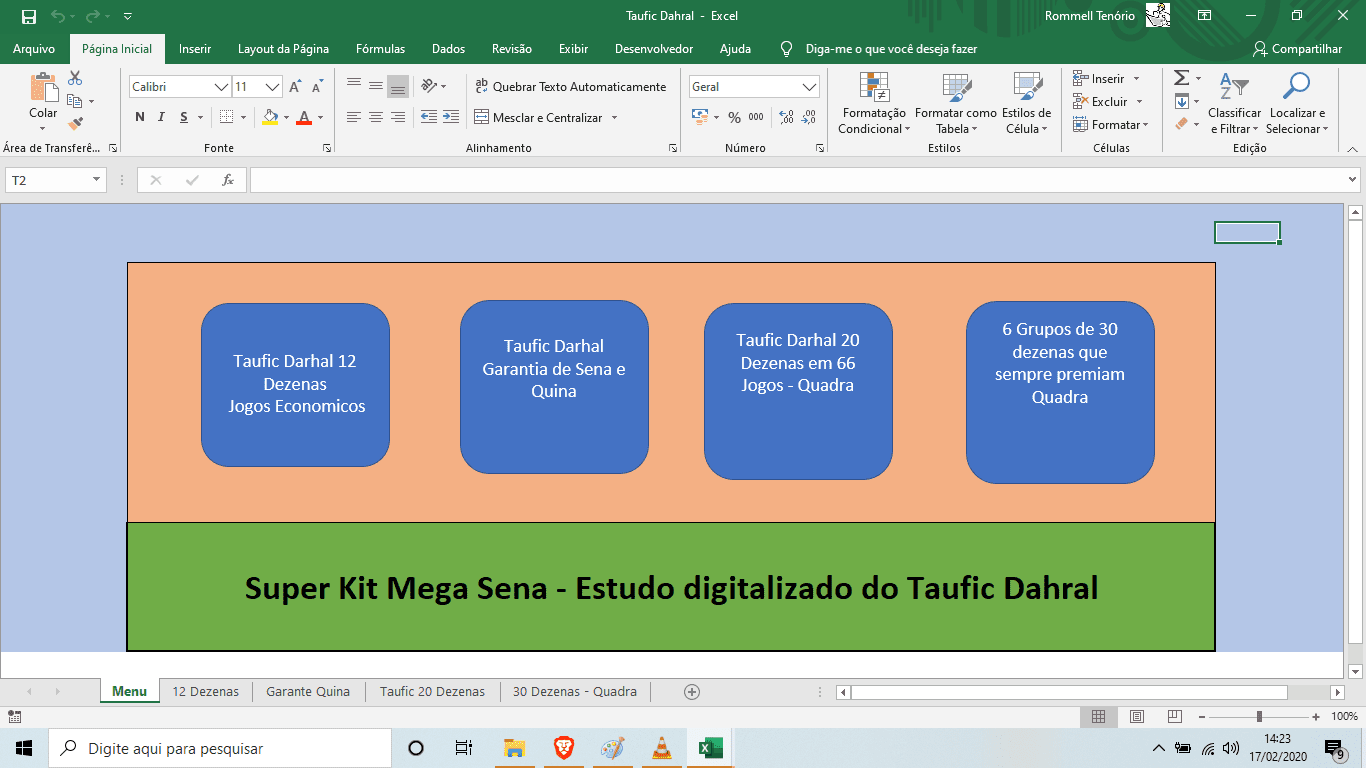Click the Copy icon in clipboard group
1366x768 pixels.
[75, 101]
